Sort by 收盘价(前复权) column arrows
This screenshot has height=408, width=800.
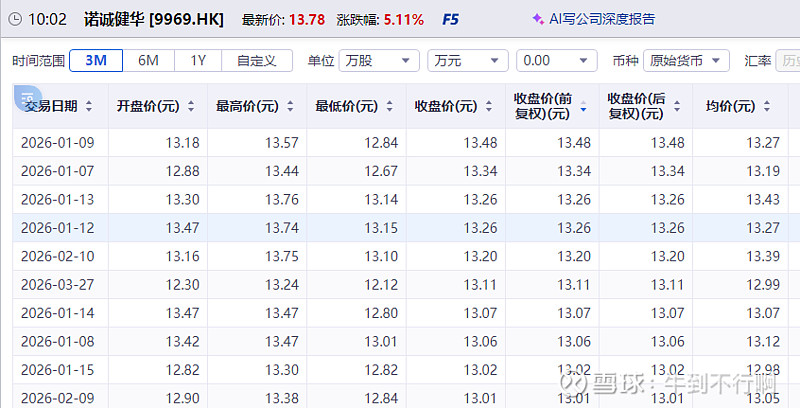pyautogui.click(x=583, y=106)
